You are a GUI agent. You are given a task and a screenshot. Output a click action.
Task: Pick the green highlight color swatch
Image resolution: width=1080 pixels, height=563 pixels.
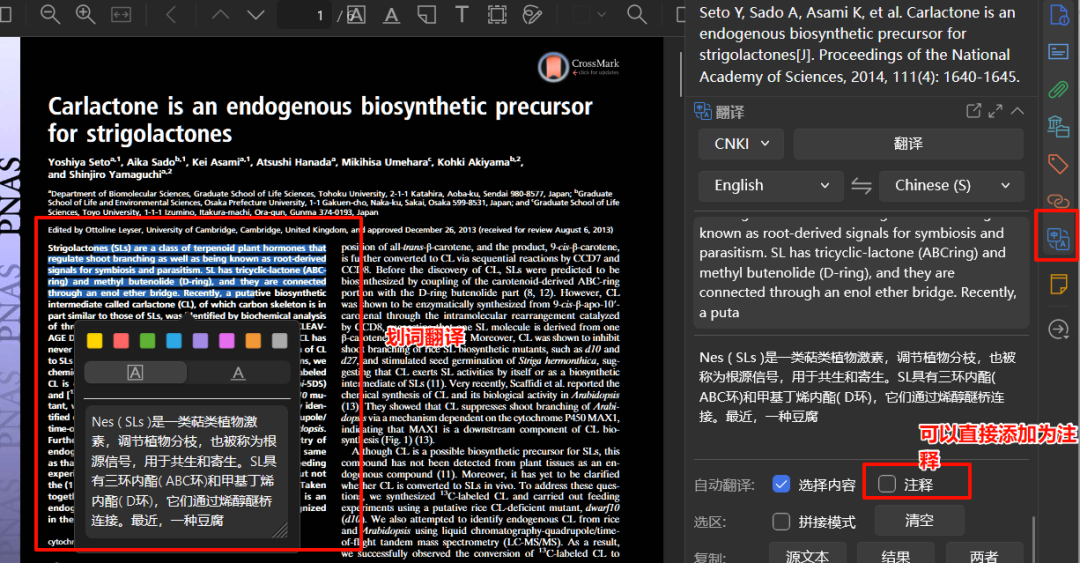point(147,340)
